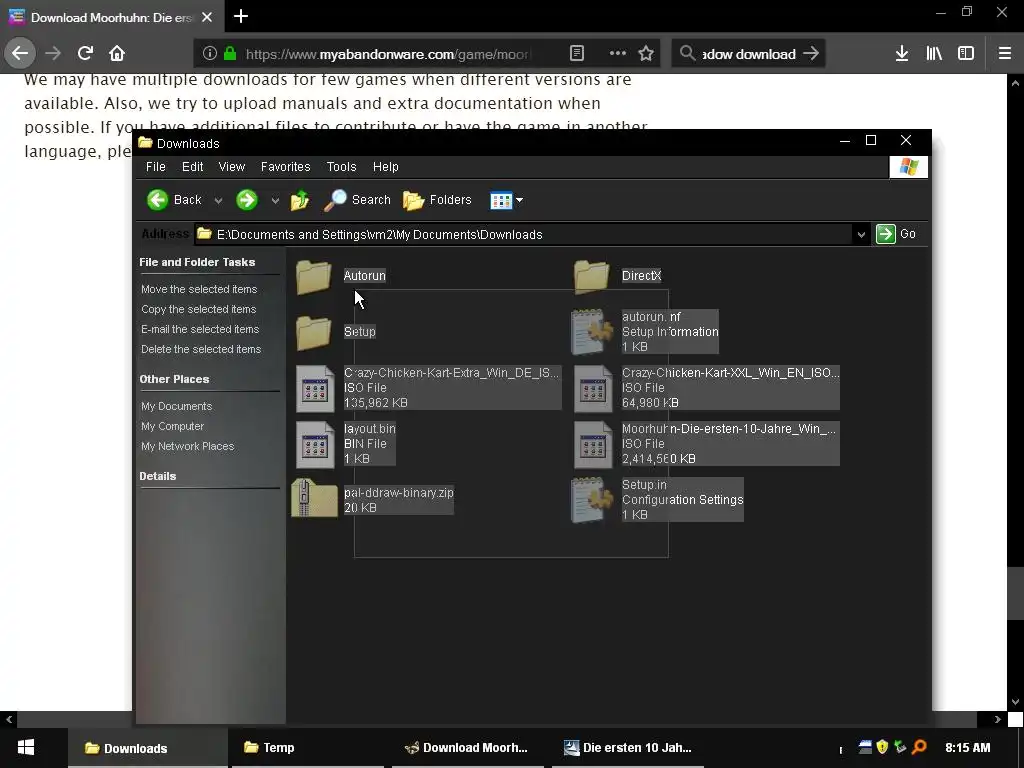Select the Crazy-Chicken-Kart-XXL ISO file icon

(x=593, y=389)
